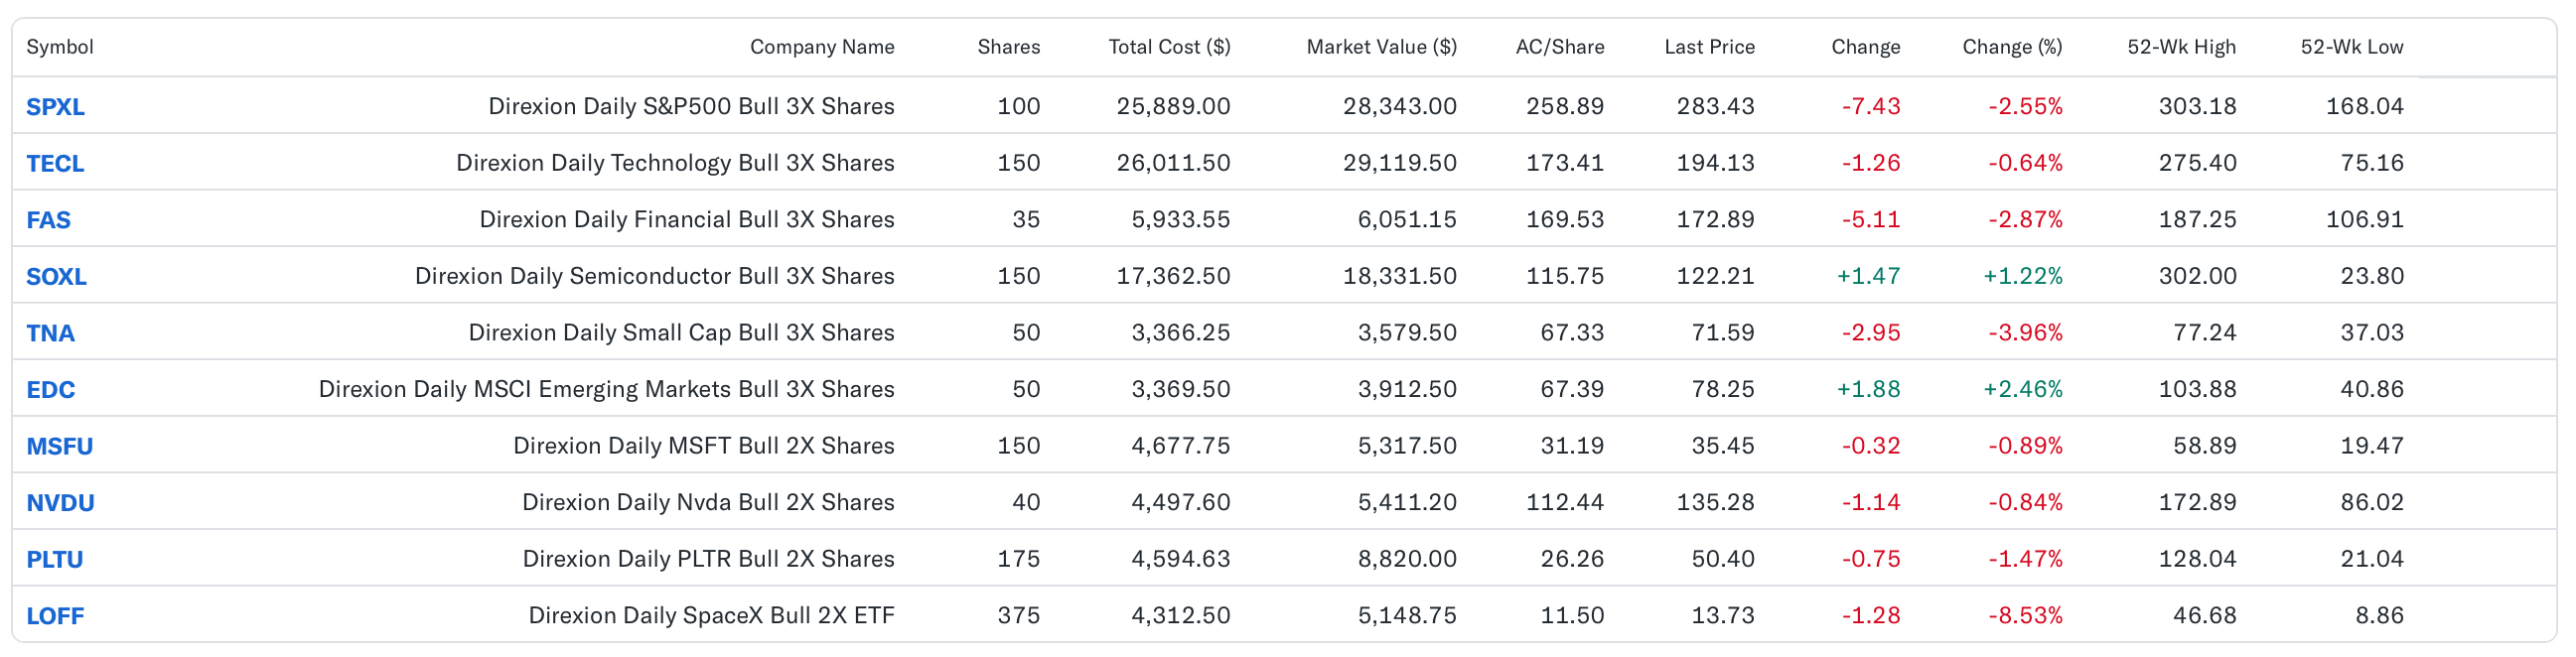2576x657 pixels.
Task: Sort by the Change (%) column header
Action: click(x=2012, y=47)
